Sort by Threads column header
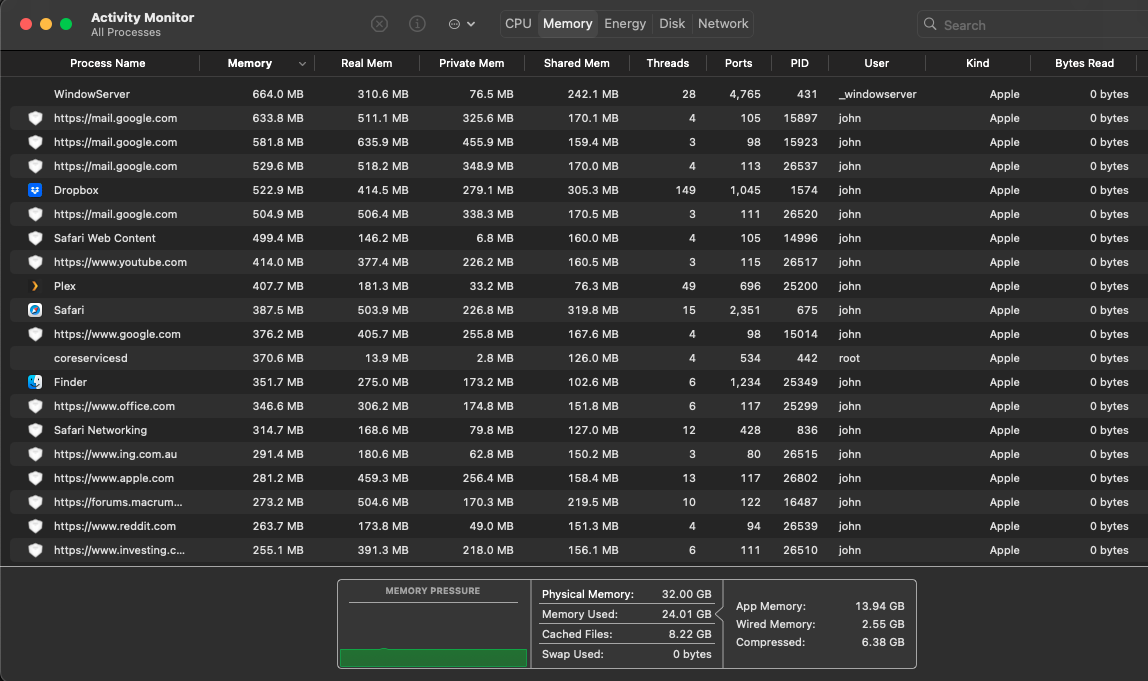This screenshot has width=1148, height=681. tap(668, 63)
